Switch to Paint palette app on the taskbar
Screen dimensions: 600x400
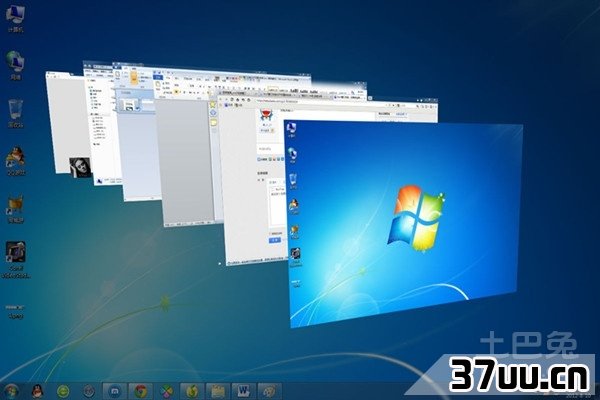click(x=269, y=391)
